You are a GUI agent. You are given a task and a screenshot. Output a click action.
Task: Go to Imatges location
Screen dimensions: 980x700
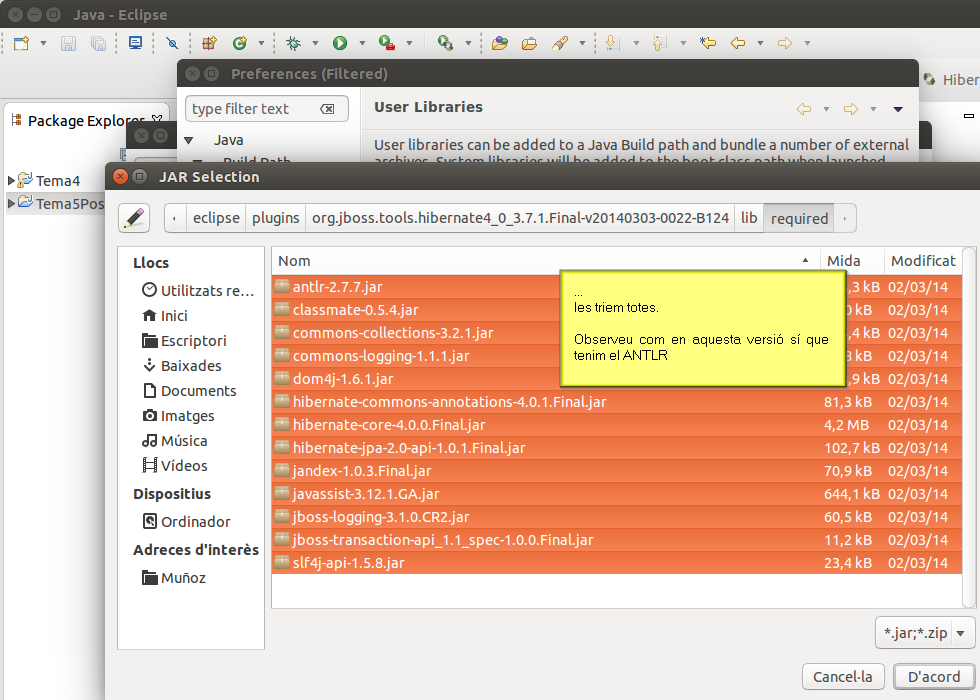[x=178, y=416]
